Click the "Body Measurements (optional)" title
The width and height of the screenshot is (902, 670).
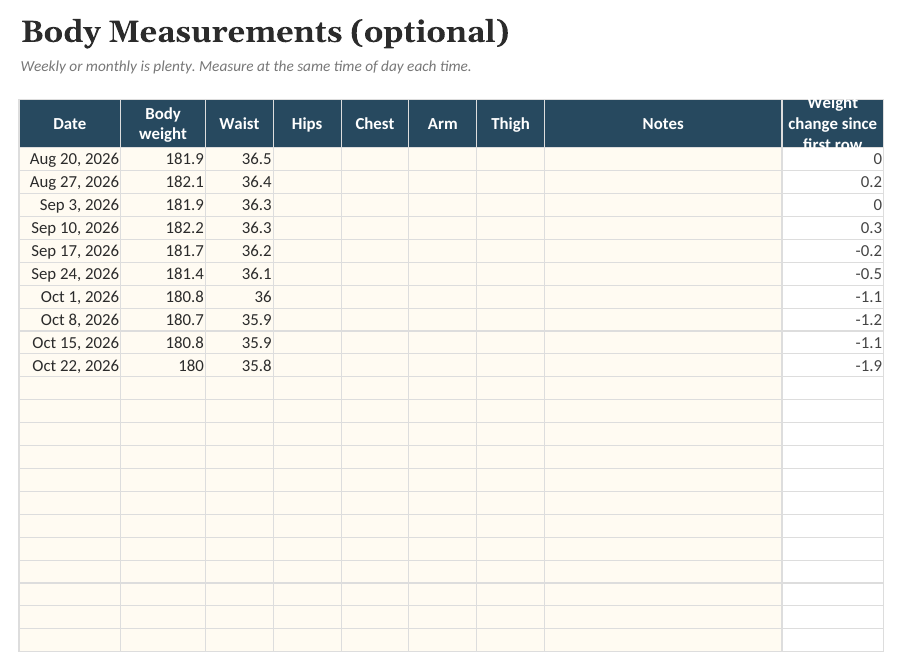click(x=265, y=32)
